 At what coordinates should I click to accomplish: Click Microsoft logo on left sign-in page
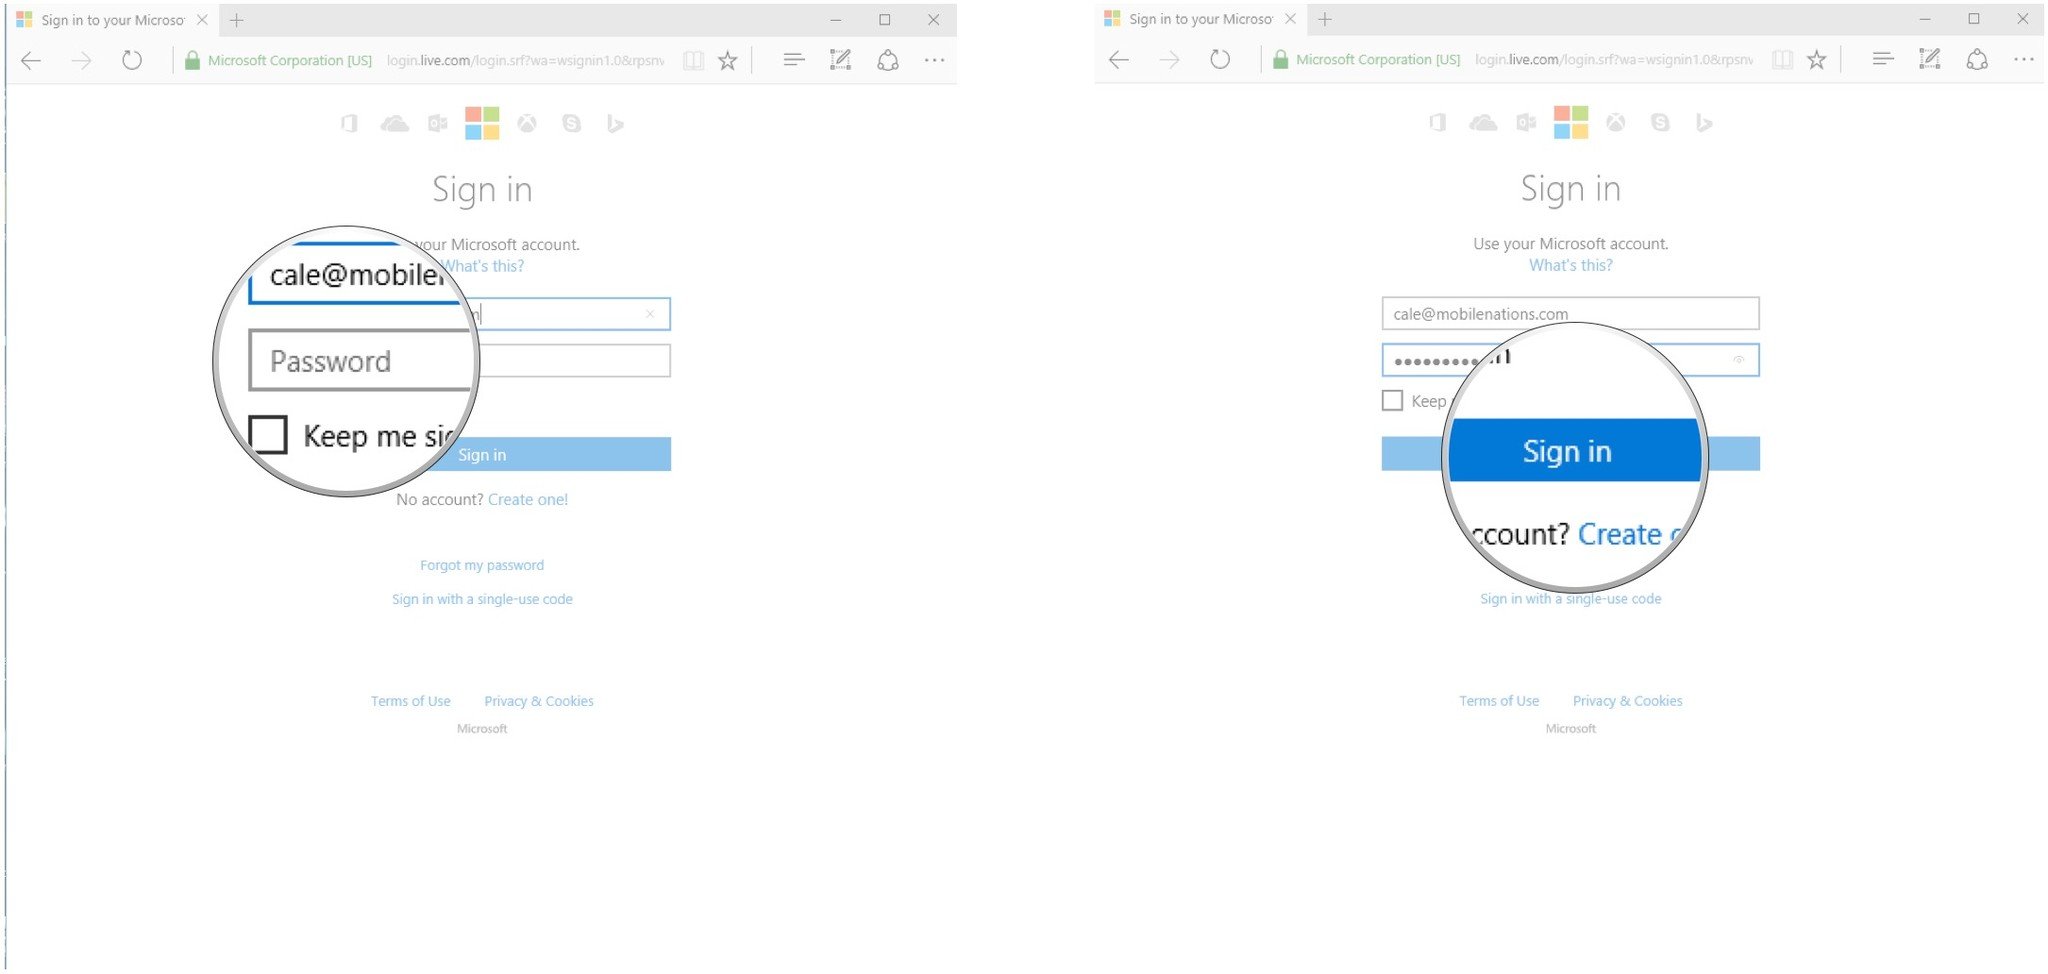[x=482, y=124]
